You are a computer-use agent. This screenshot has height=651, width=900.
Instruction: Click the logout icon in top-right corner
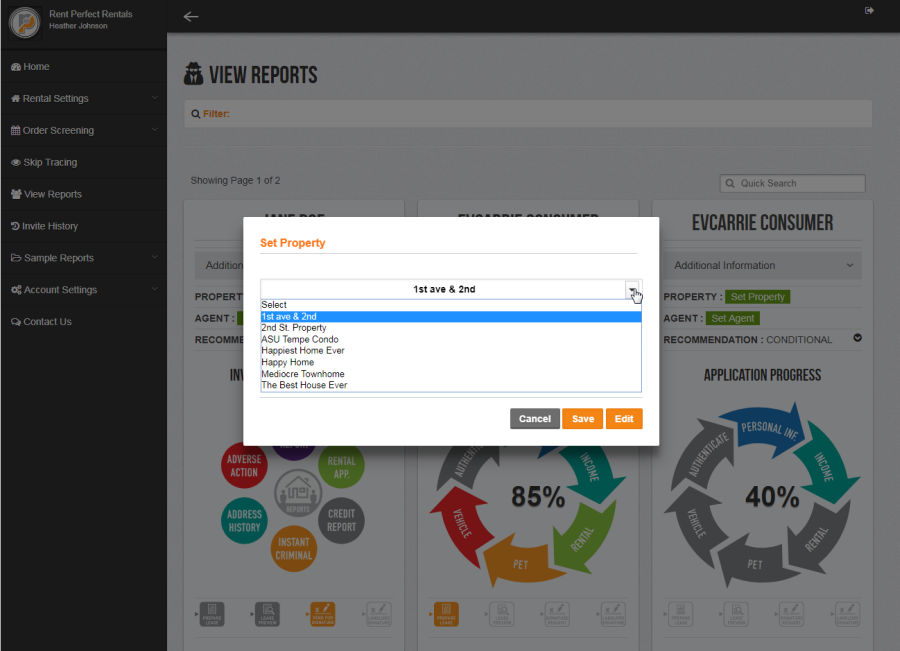[869, 10]
